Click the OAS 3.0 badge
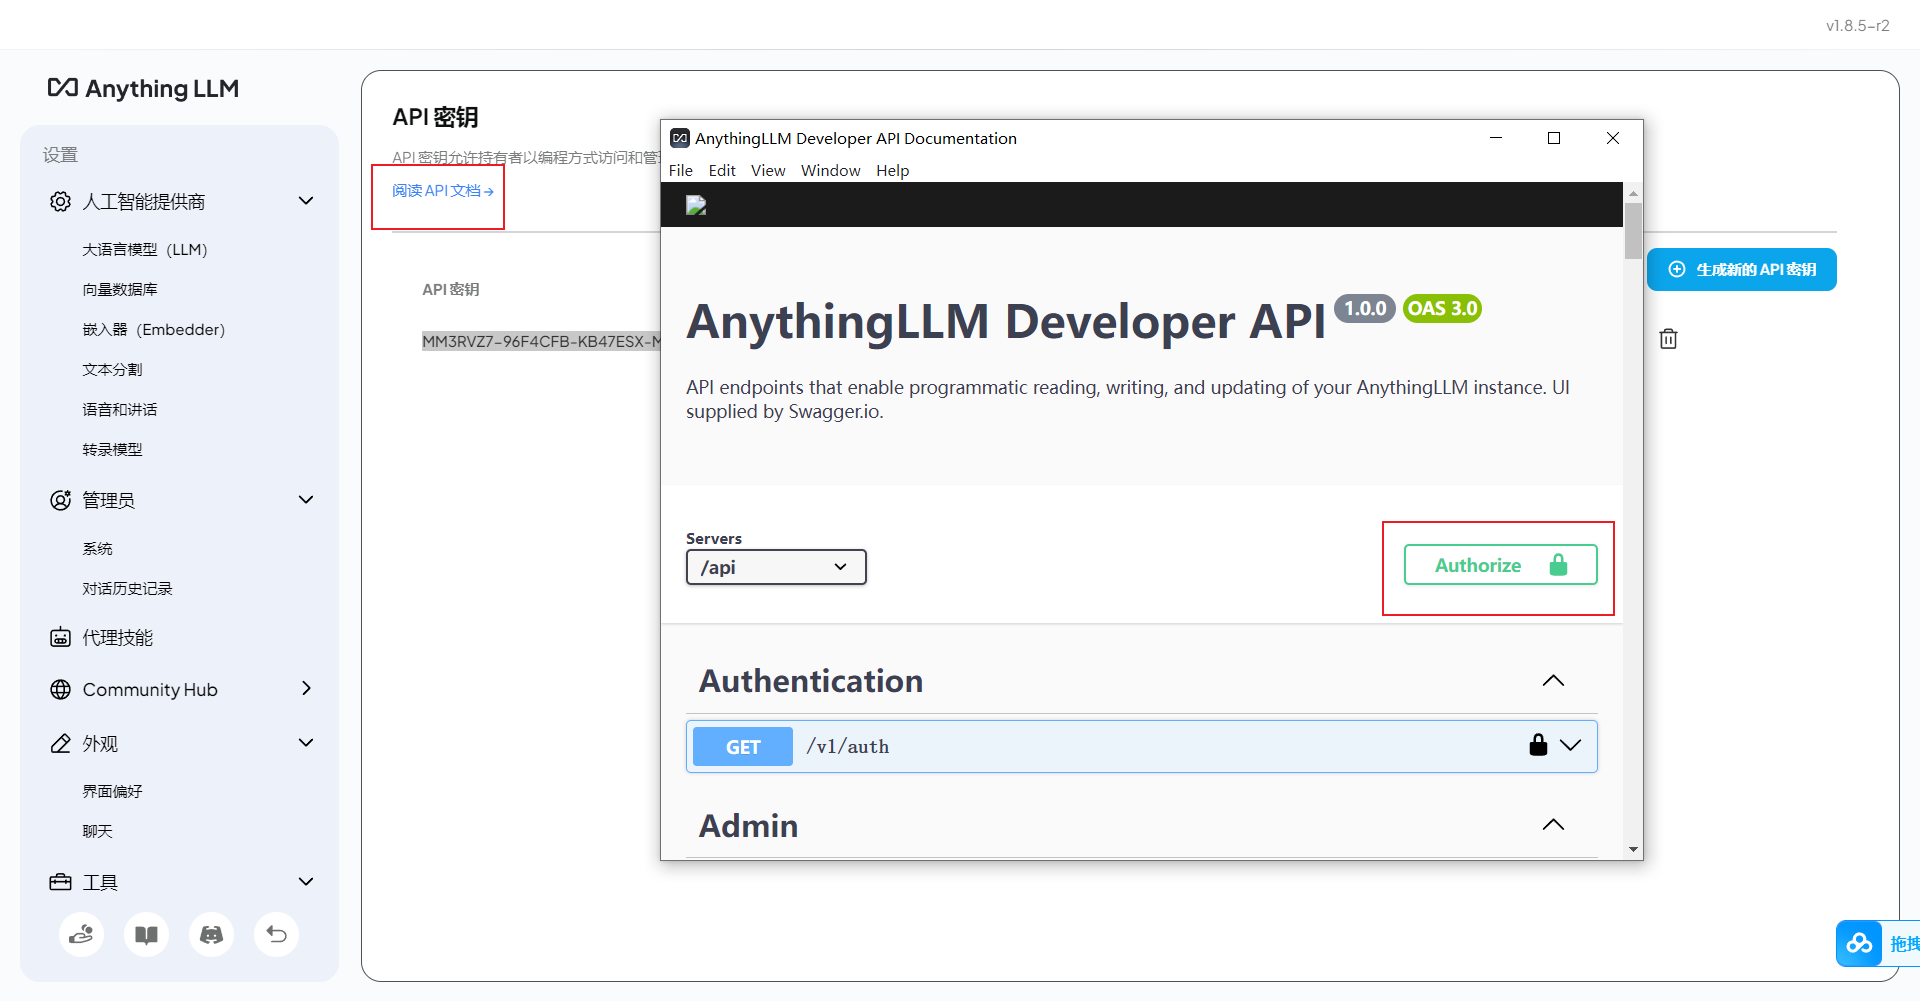1920x1001 pixels. [1442, 309]
